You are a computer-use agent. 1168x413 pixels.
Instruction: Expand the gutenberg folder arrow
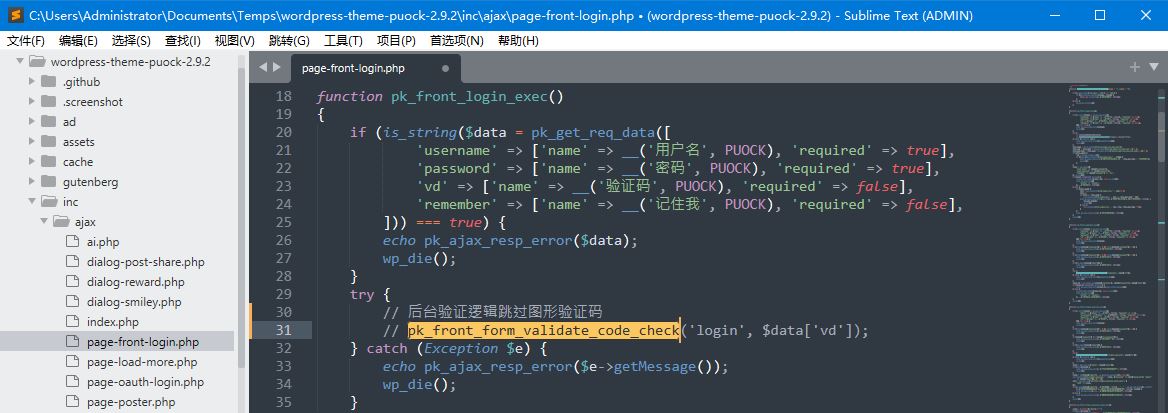[x=32, y=182]
